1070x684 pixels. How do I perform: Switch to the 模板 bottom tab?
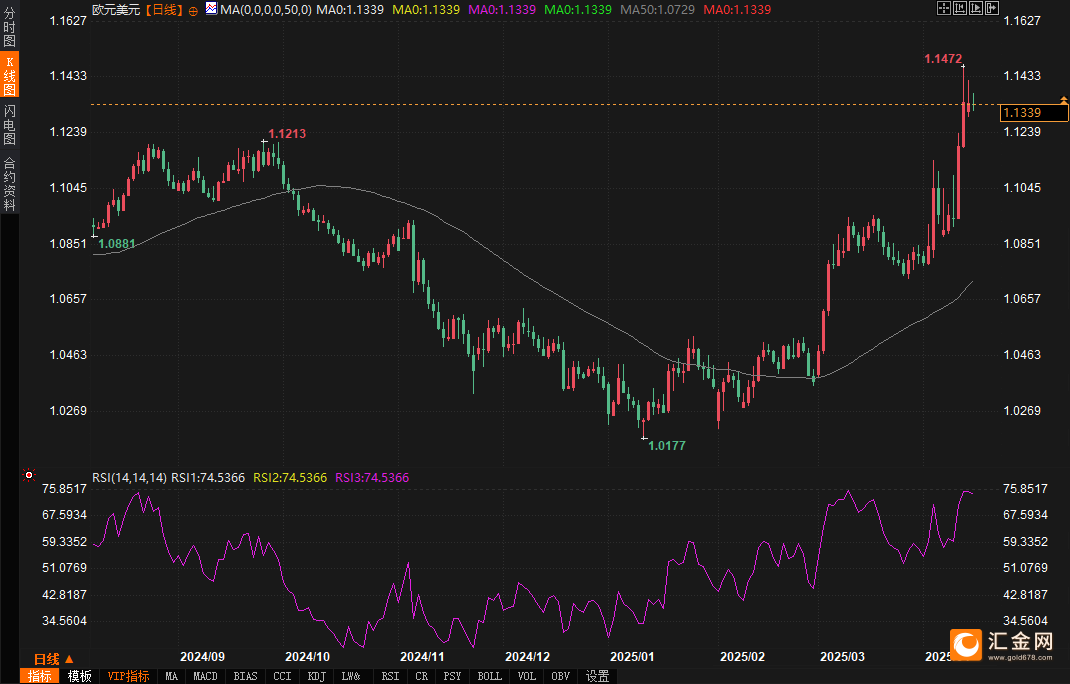80,676
